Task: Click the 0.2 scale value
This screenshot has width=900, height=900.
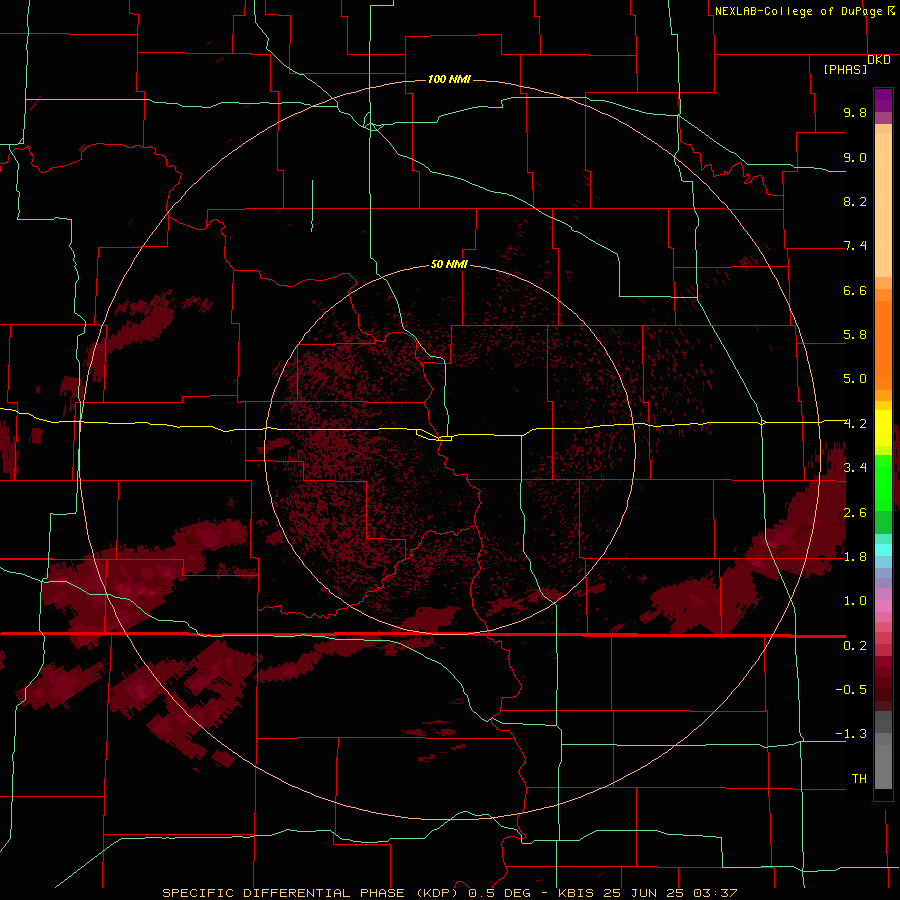Action: [x=855, y=646]
